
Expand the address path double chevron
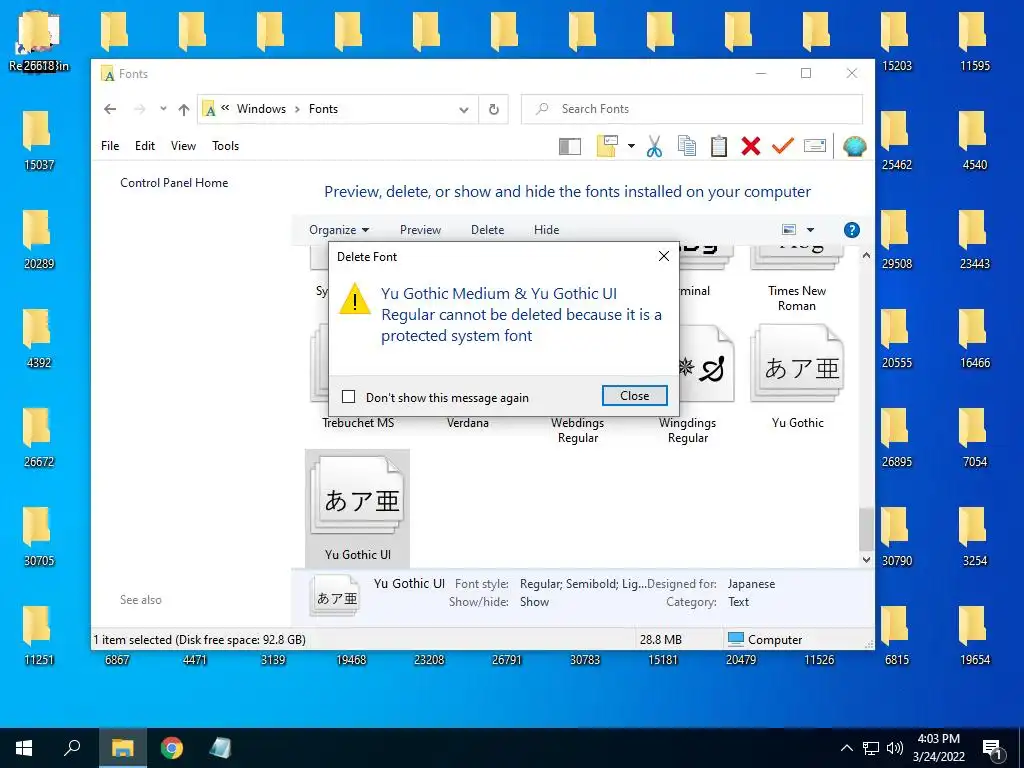(225, 108)
